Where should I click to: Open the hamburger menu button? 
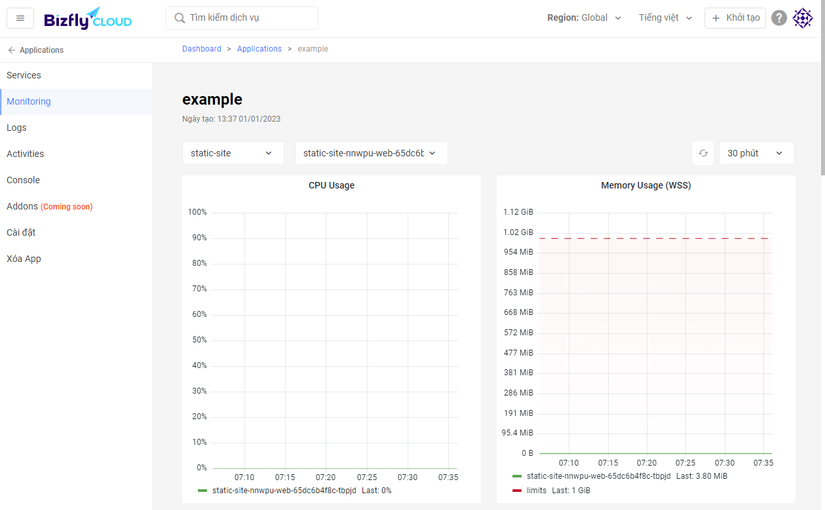coord(20,18)
